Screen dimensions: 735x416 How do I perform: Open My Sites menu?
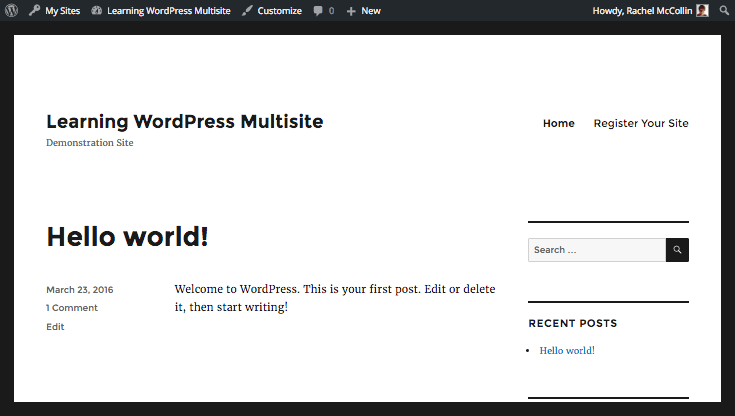(x=54, y=10)
